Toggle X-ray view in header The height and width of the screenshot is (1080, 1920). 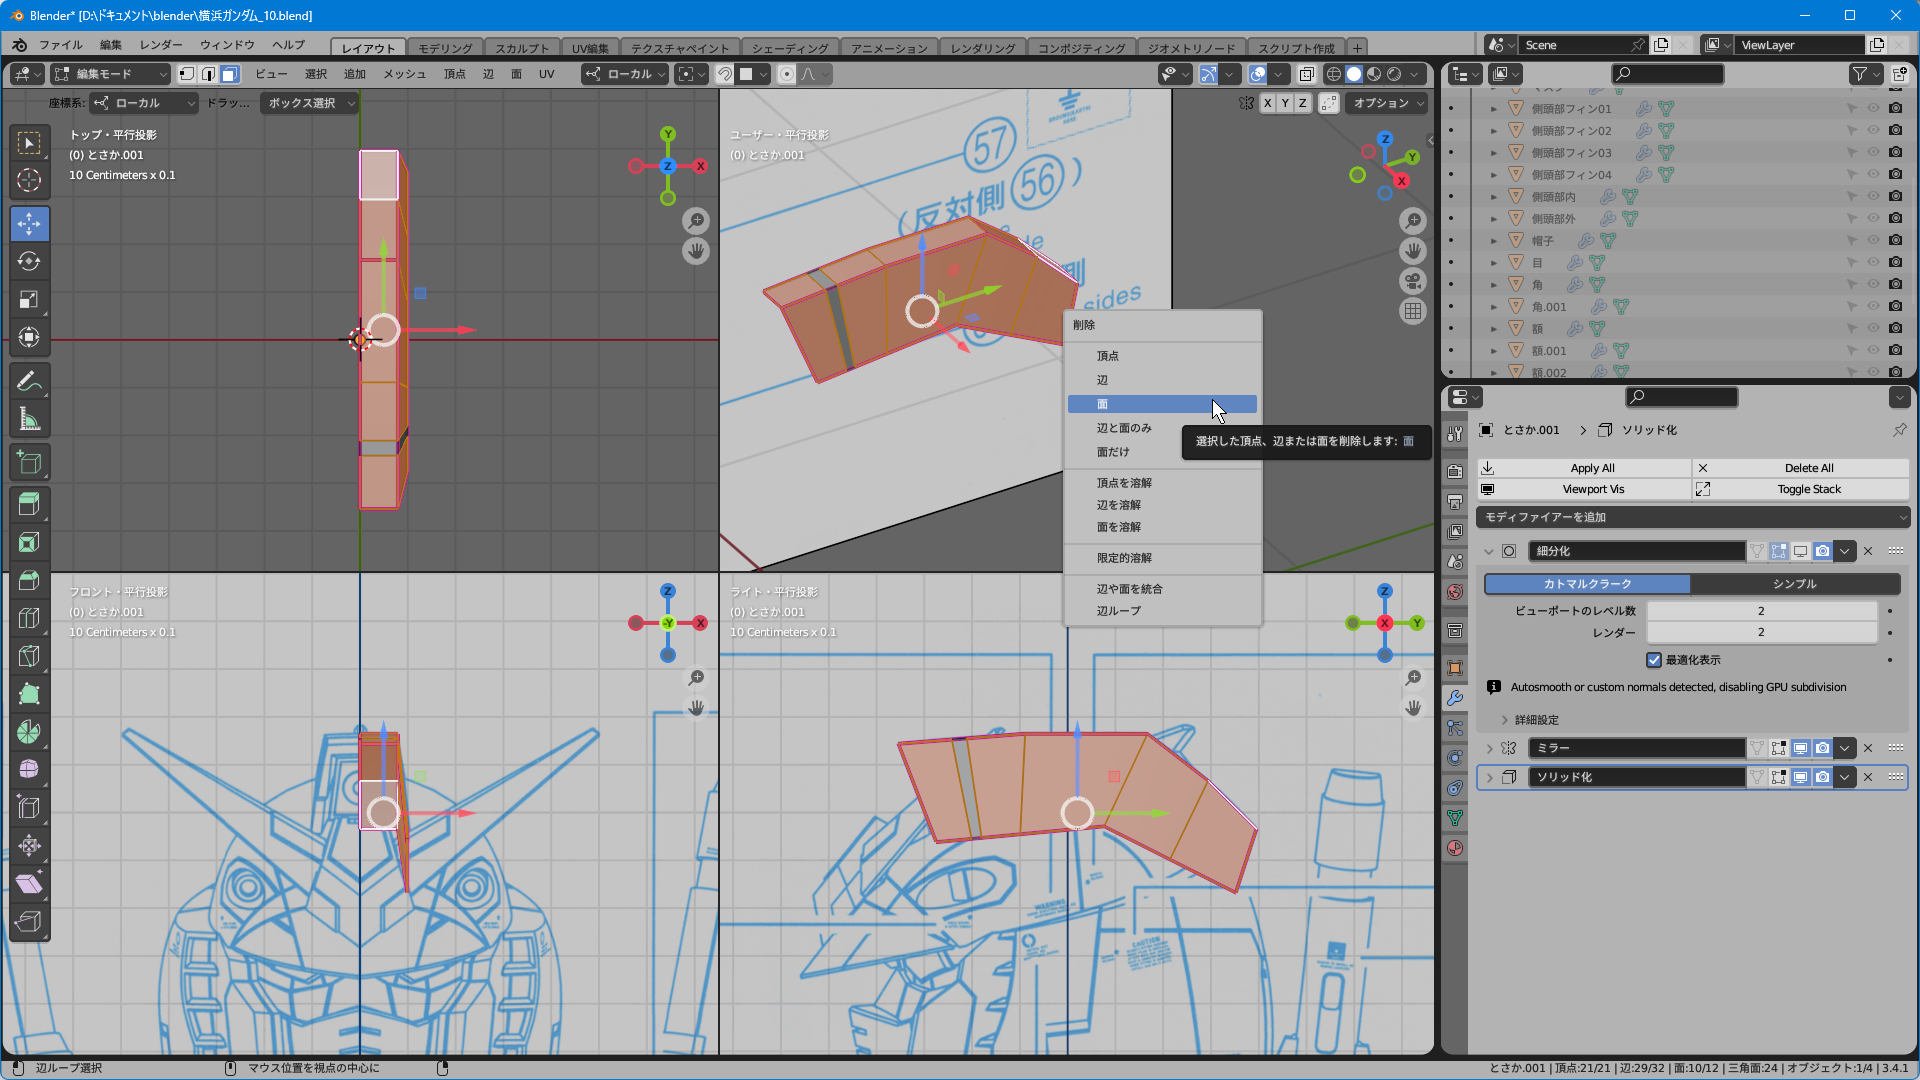click(1306, 74)
